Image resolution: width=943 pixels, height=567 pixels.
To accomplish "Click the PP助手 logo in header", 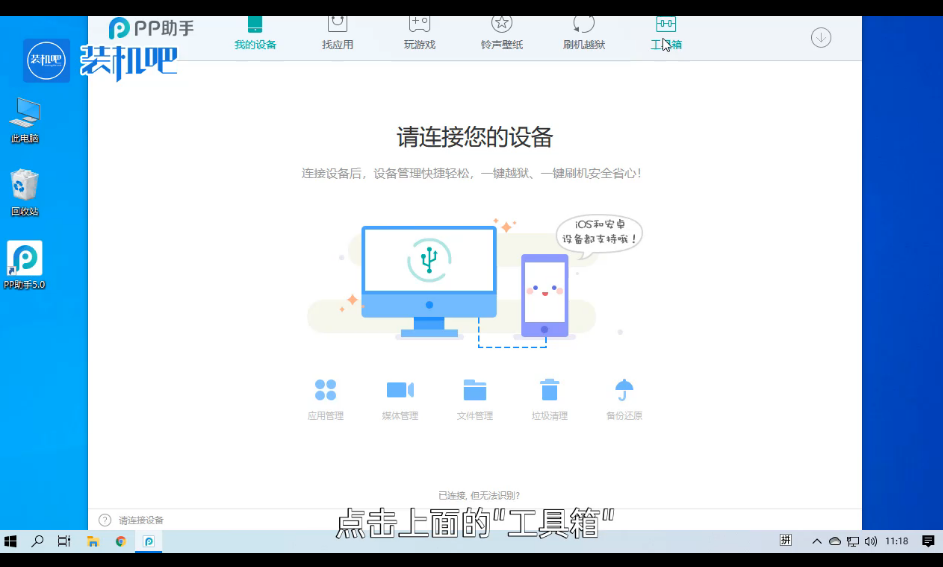I will pos(151,28).
